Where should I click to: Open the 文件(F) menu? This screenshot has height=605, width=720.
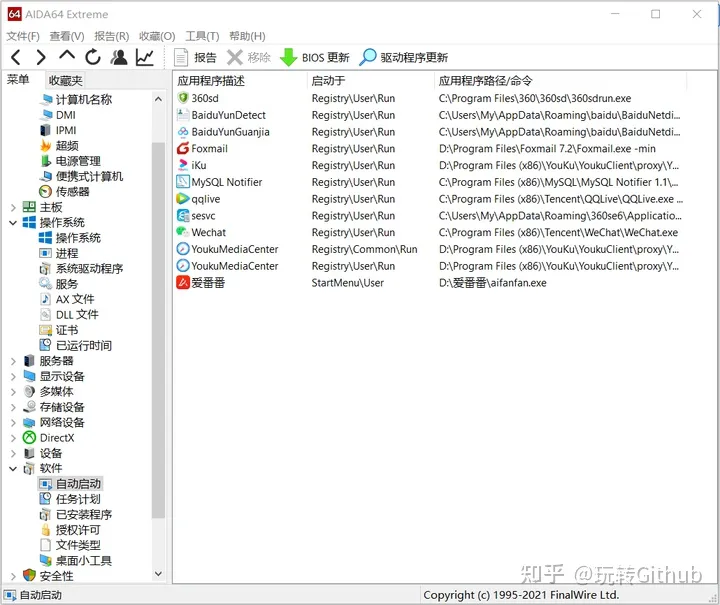[x=23, y=36]
